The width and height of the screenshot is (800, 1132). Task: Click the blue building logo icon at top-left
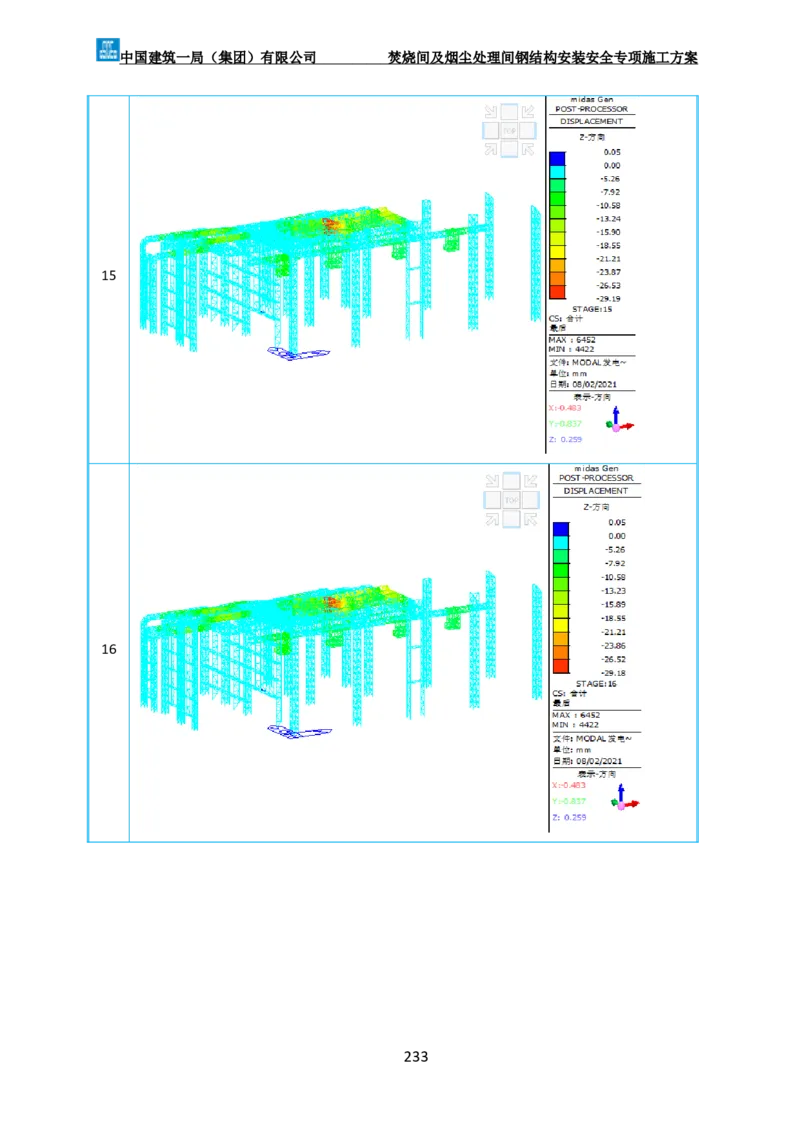point(107,48)
